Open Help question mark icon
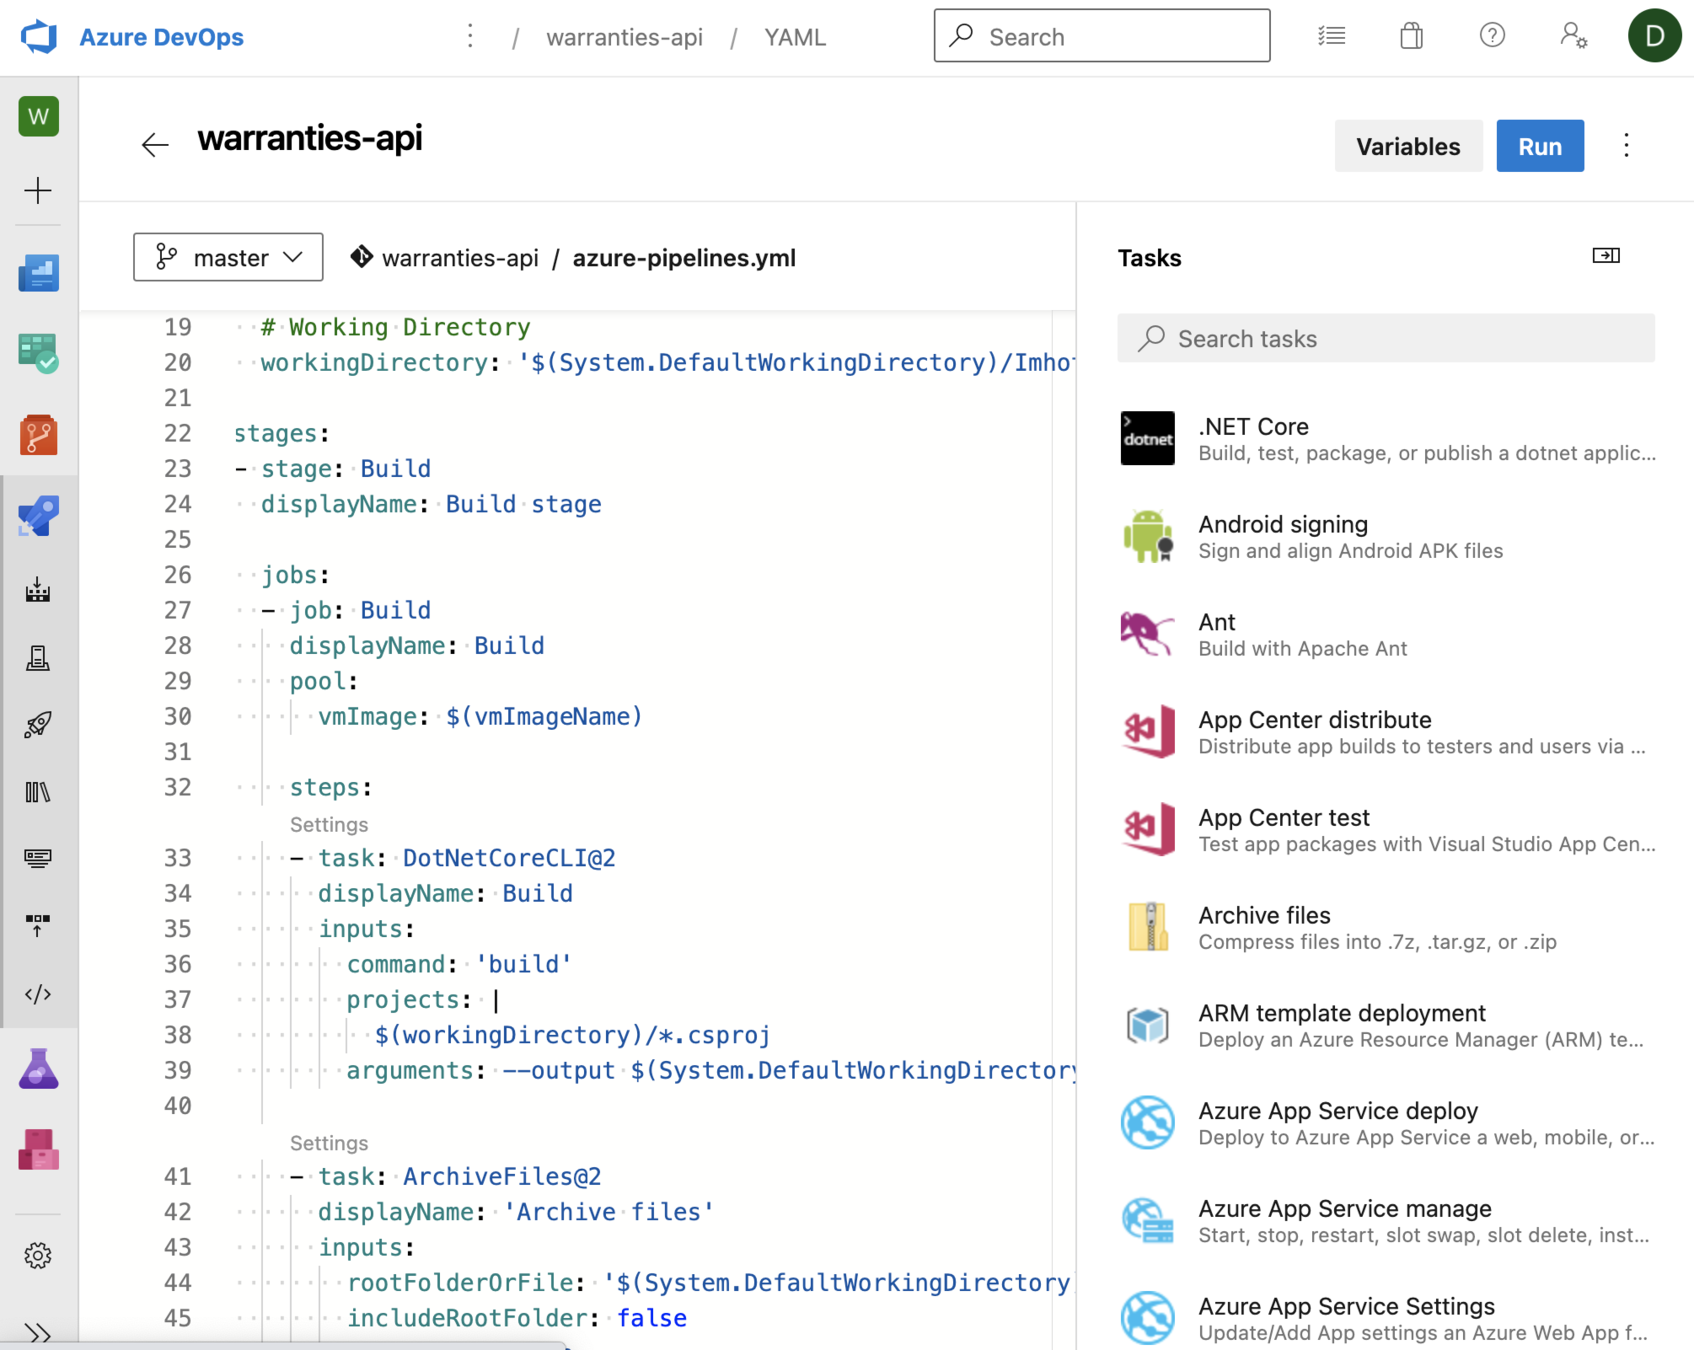Screen dimensions: 1694x1350 tap(1492, 36)
